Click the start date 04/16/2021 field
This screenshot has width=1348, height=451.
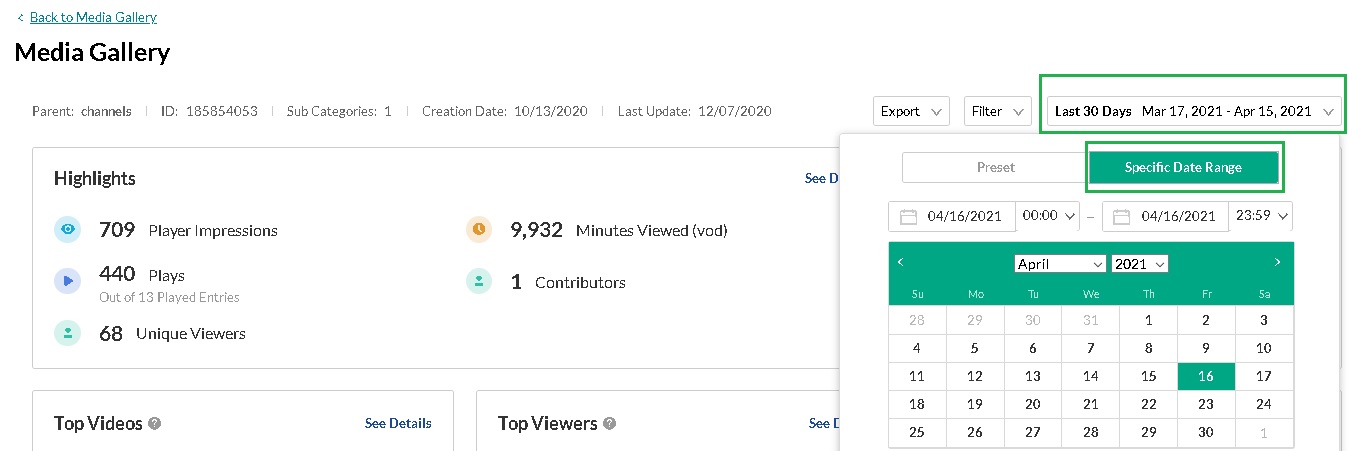pyautogui.click(x=952, y=216)
